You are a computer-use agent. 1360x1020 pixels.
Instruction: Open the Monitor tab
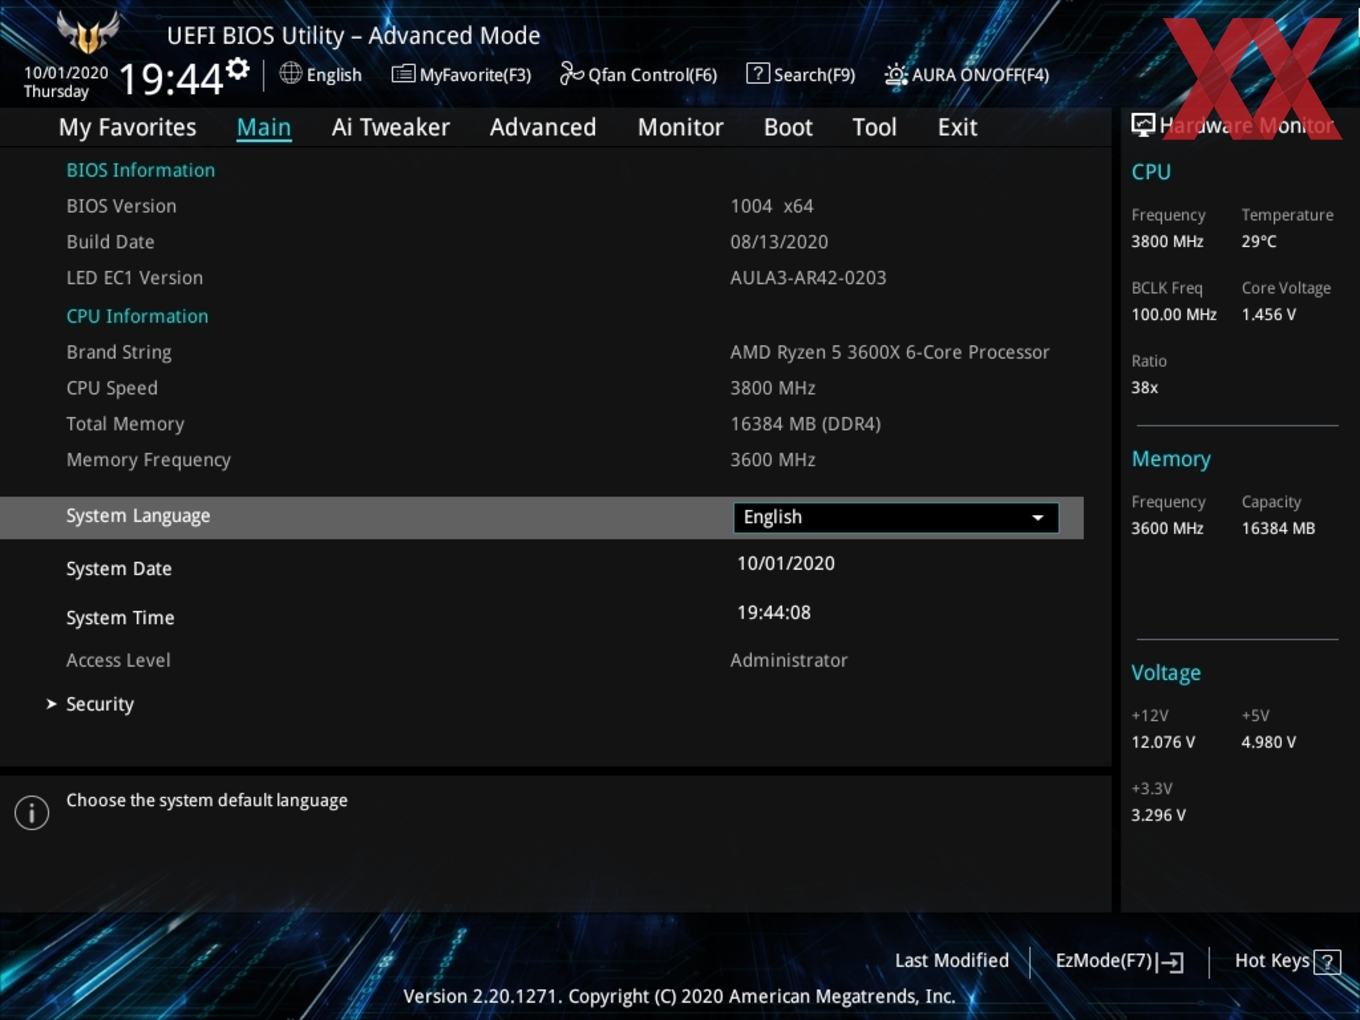680,127
